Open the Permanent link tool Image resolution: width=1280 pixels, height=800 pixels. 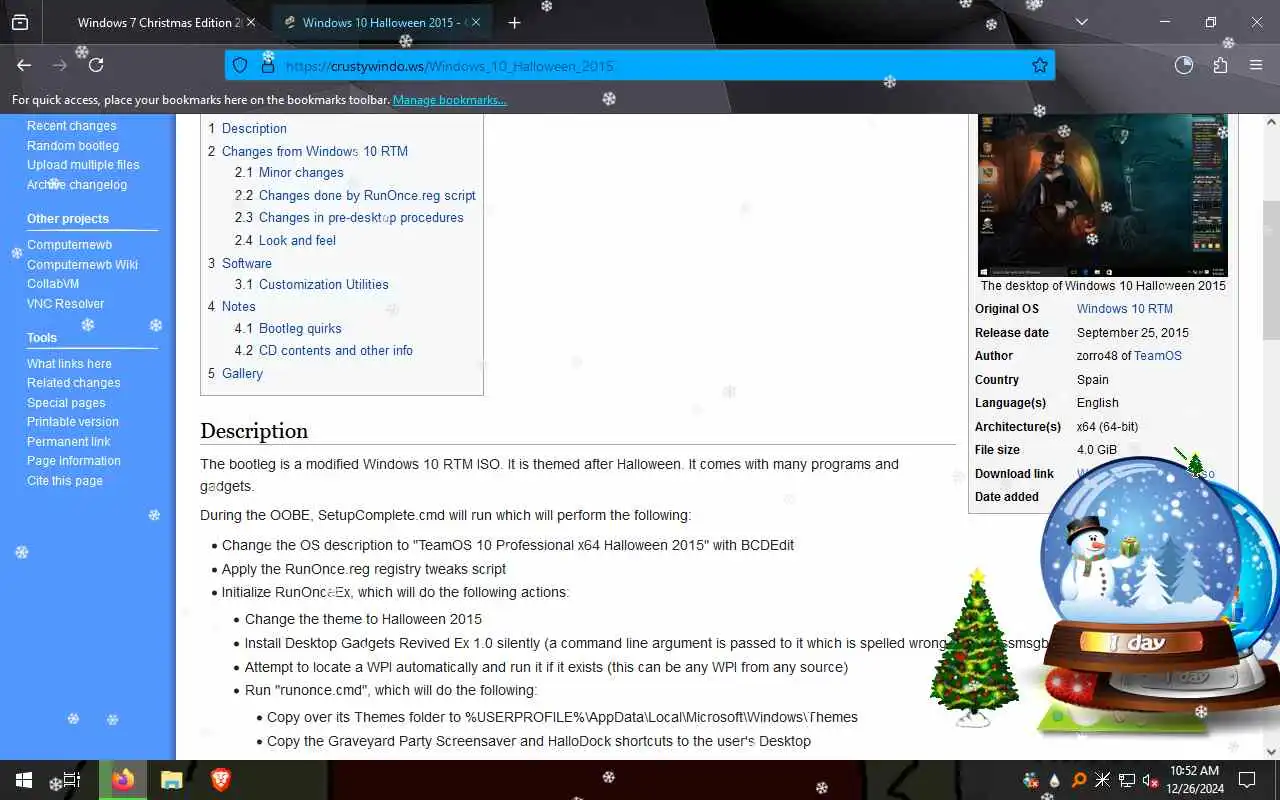click(x=69, y=442)
